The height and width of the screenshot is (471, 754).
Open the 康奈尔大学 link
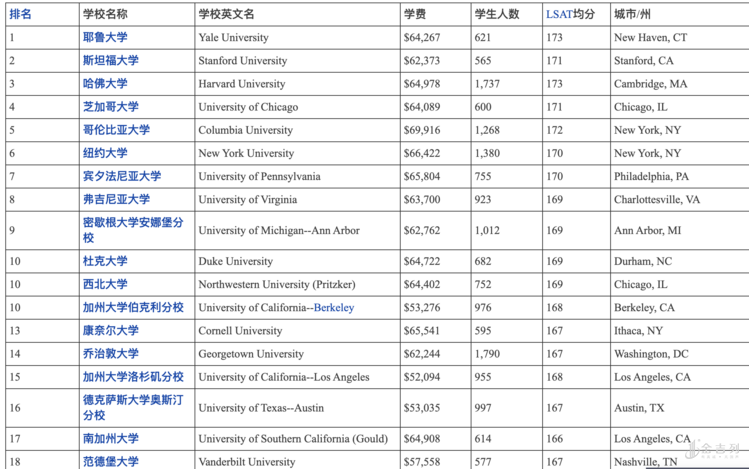[110, 330]
